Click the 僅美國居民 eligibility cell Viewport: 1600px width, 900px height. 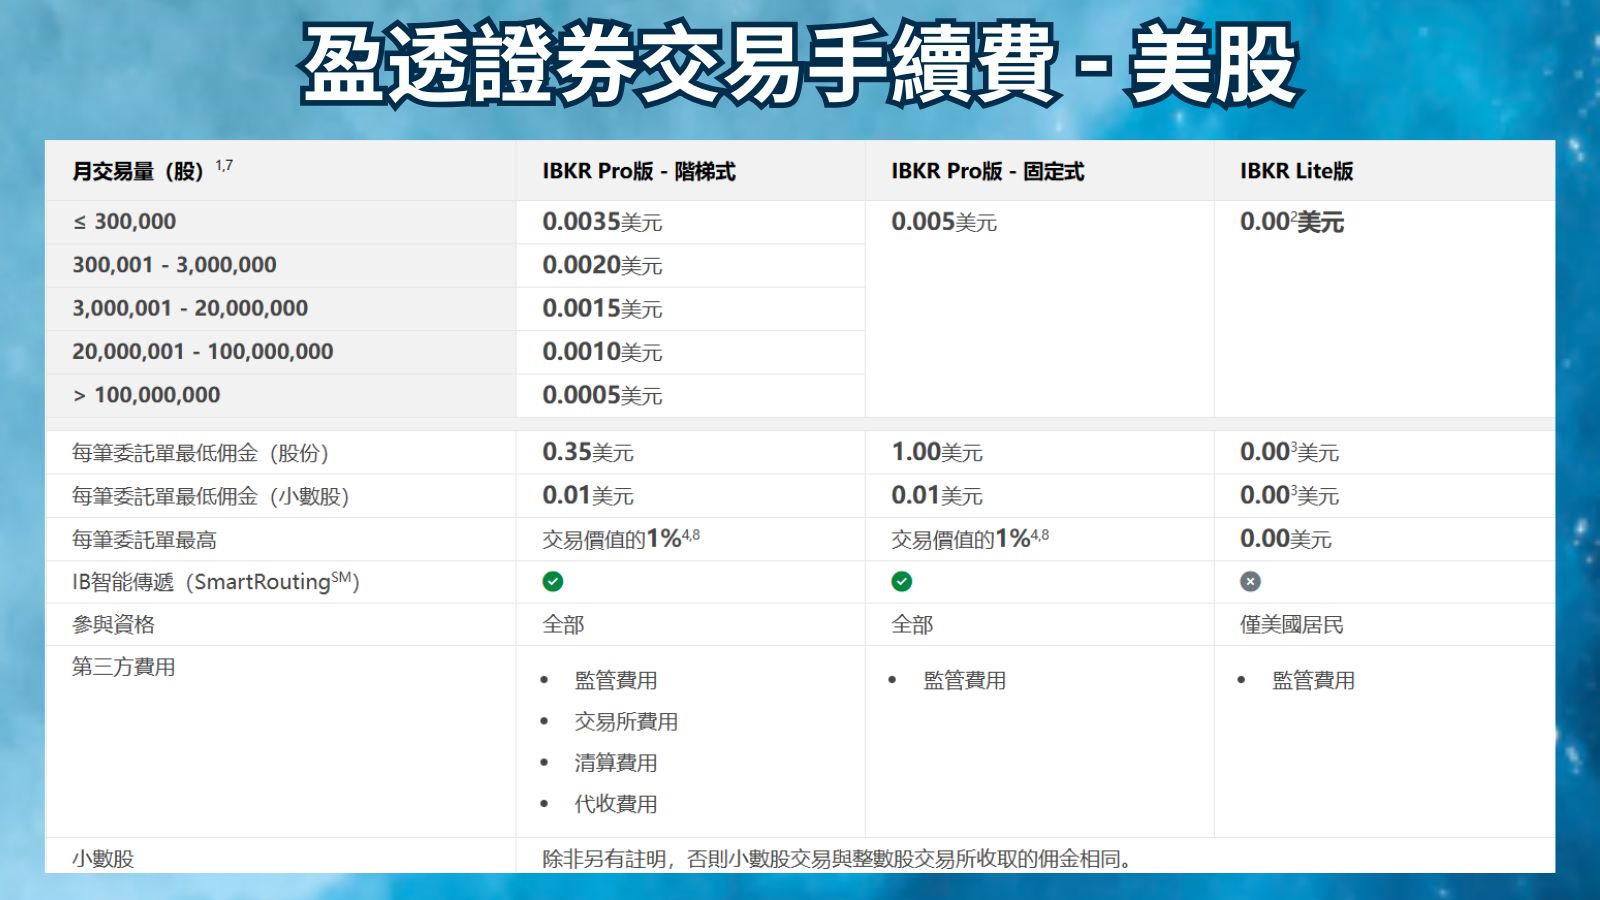(1291, 625)
